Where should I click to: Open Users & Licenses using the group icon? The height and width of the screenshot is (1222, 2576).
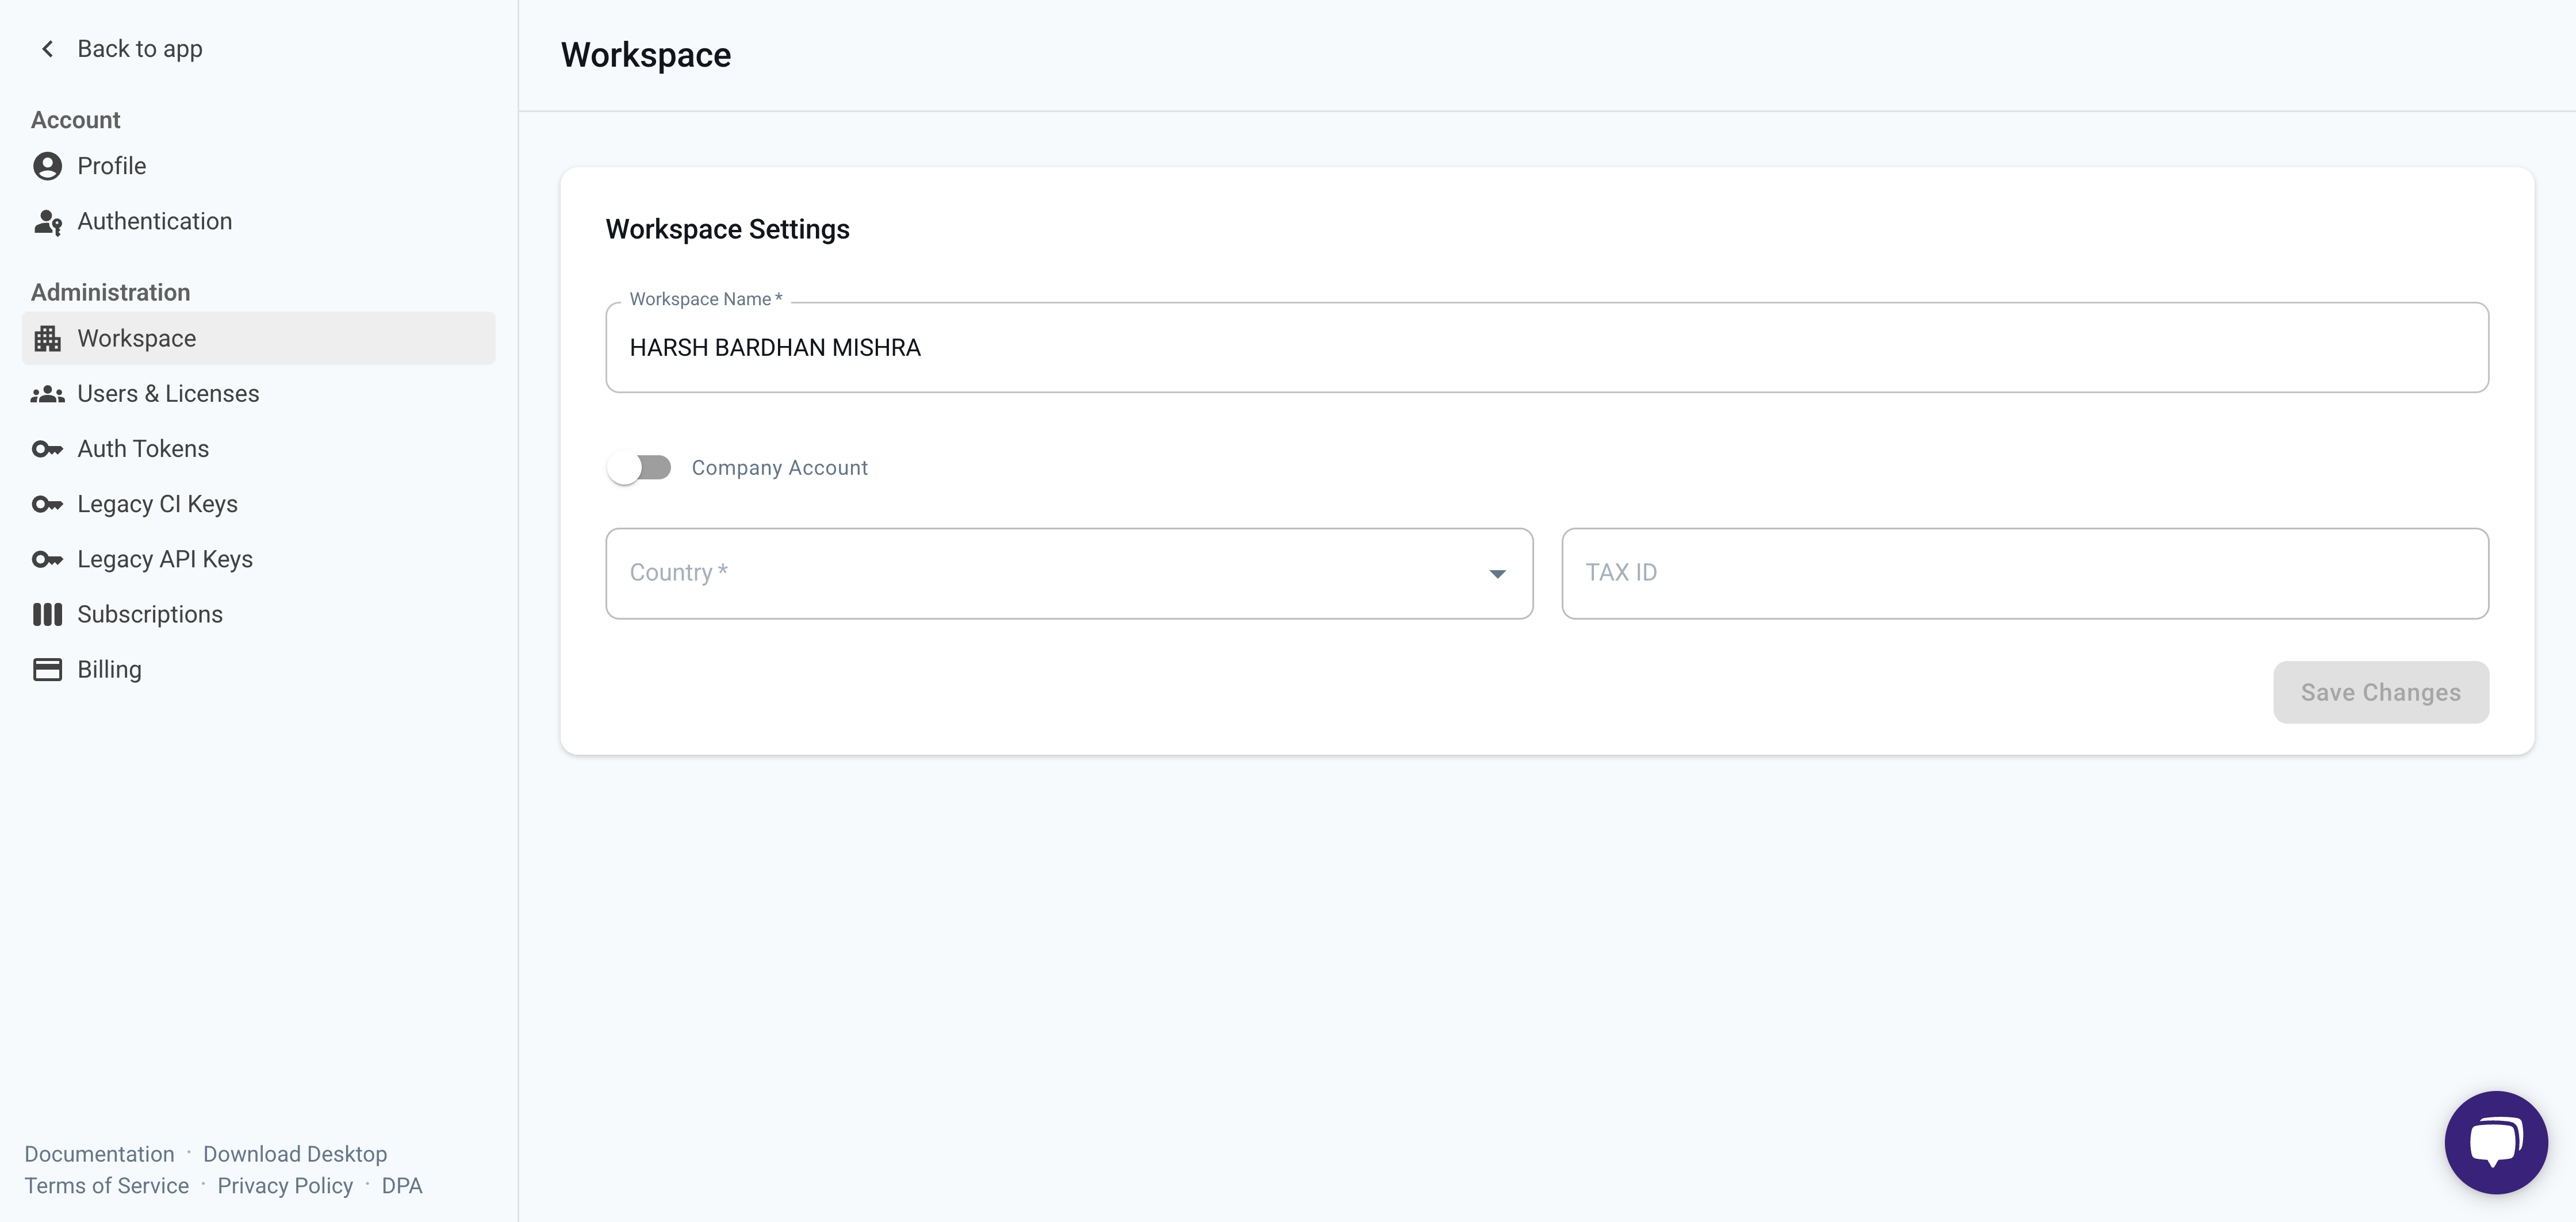[47, 393]
